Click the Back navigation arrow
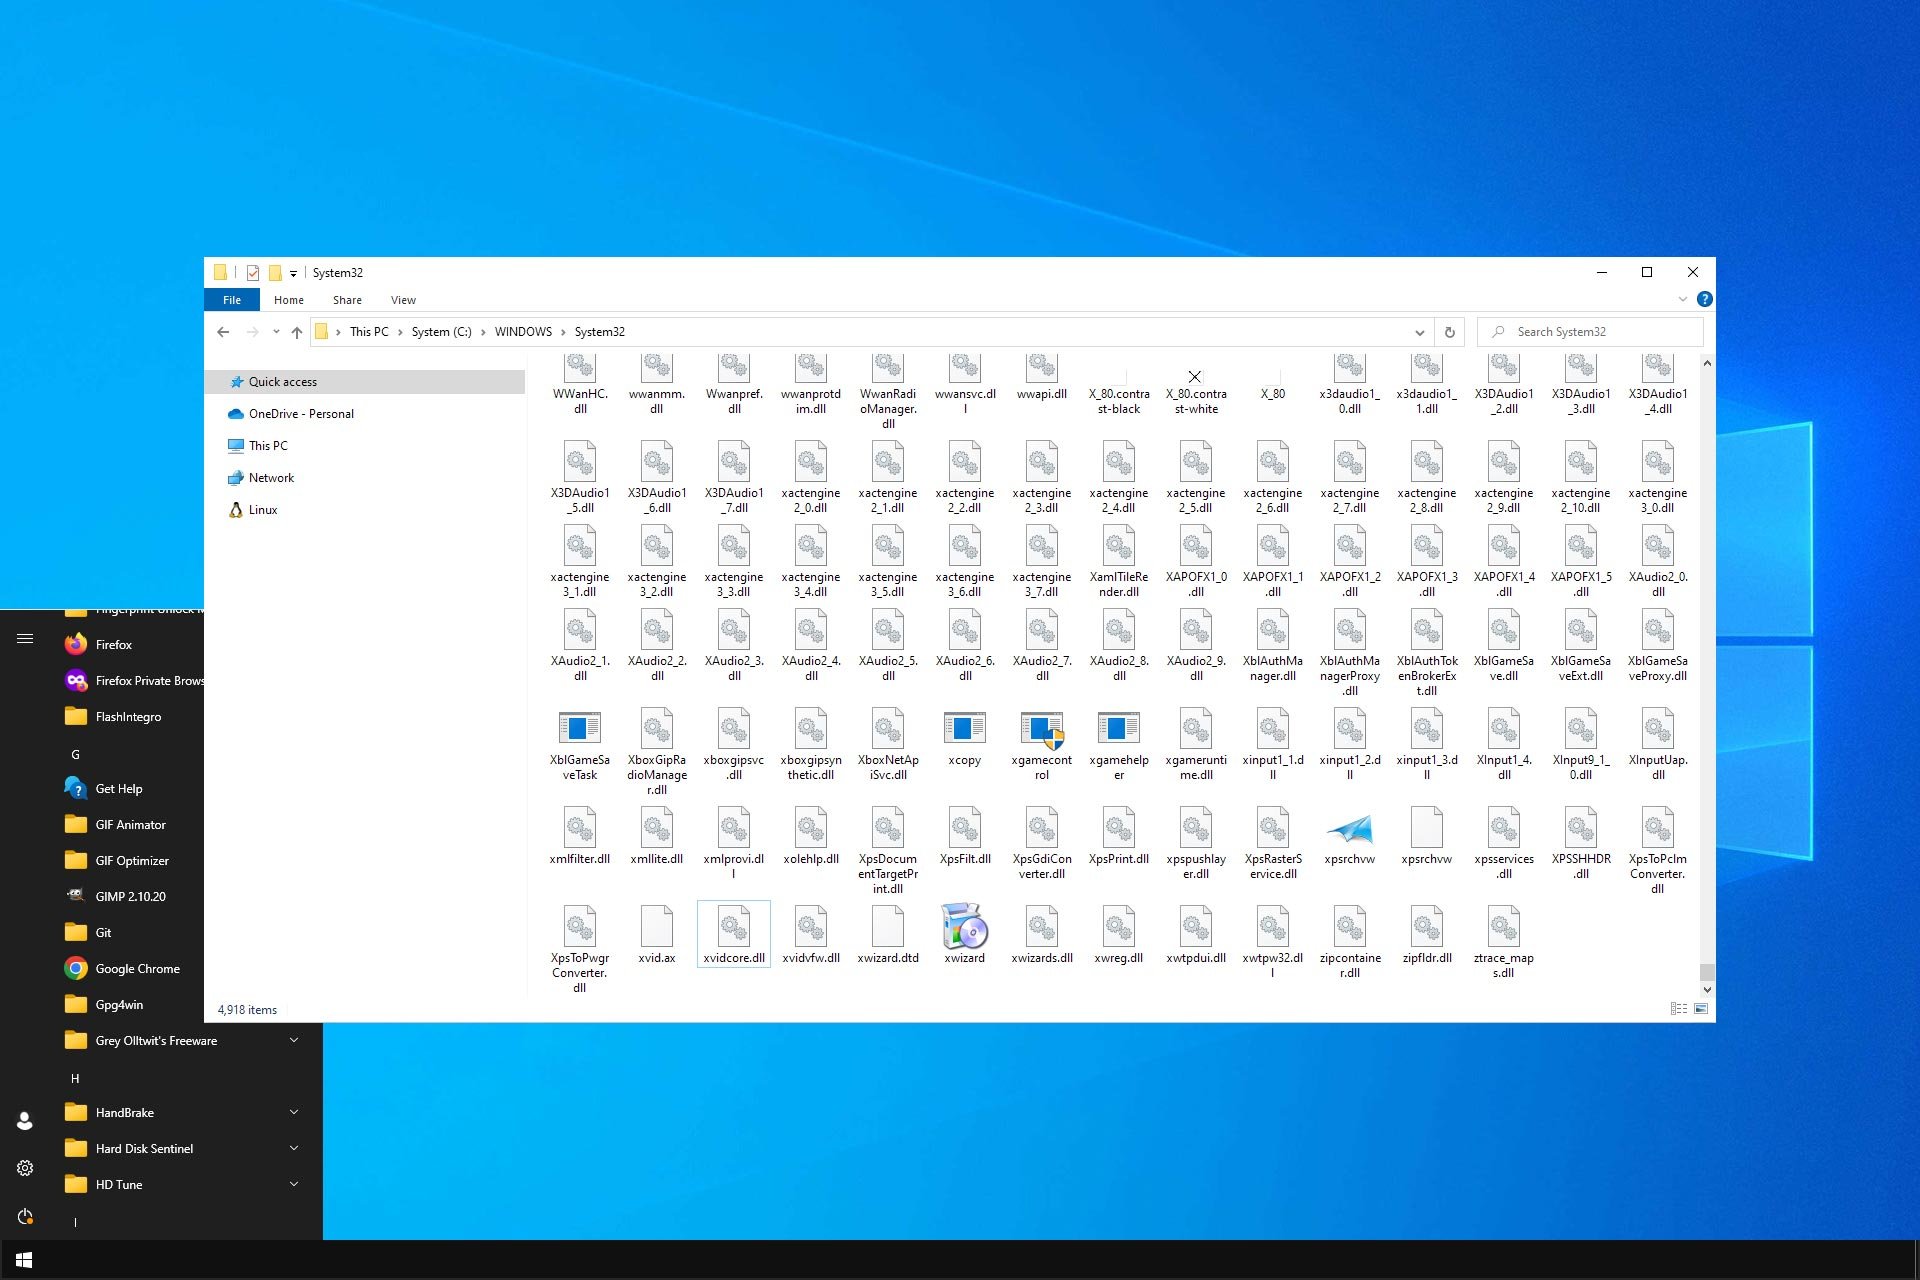 click(x=223, y=332)
